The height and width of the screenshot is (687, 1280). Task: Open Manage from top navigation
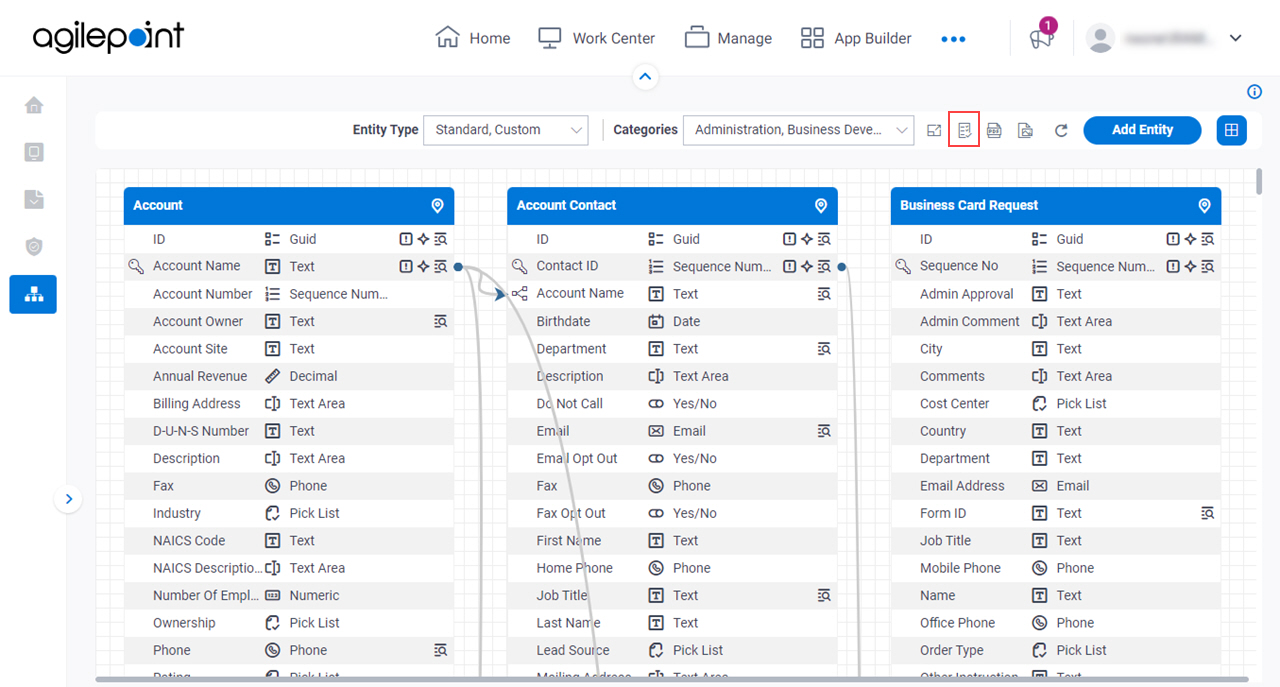[x=728, y=38]
